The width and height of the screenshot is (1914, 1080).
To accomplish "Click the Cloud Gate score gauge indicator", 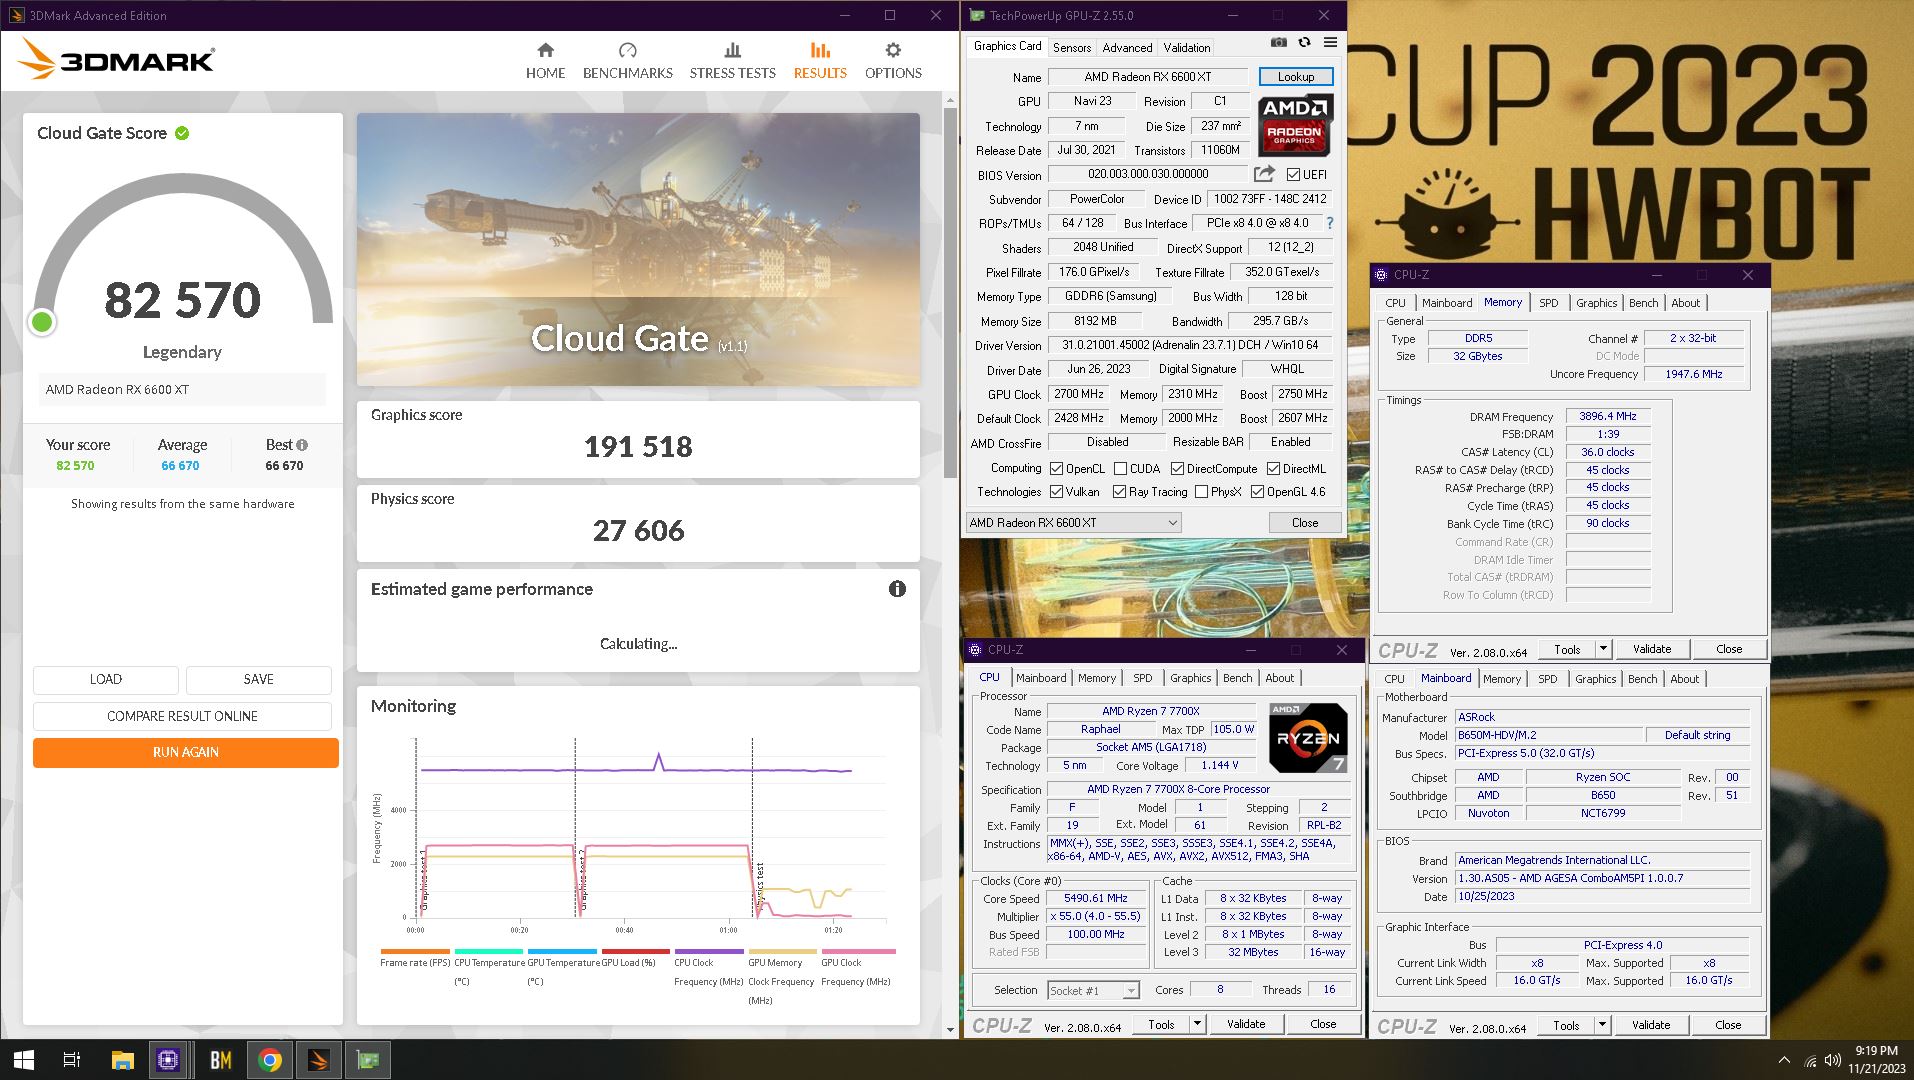I will point(42,322).
